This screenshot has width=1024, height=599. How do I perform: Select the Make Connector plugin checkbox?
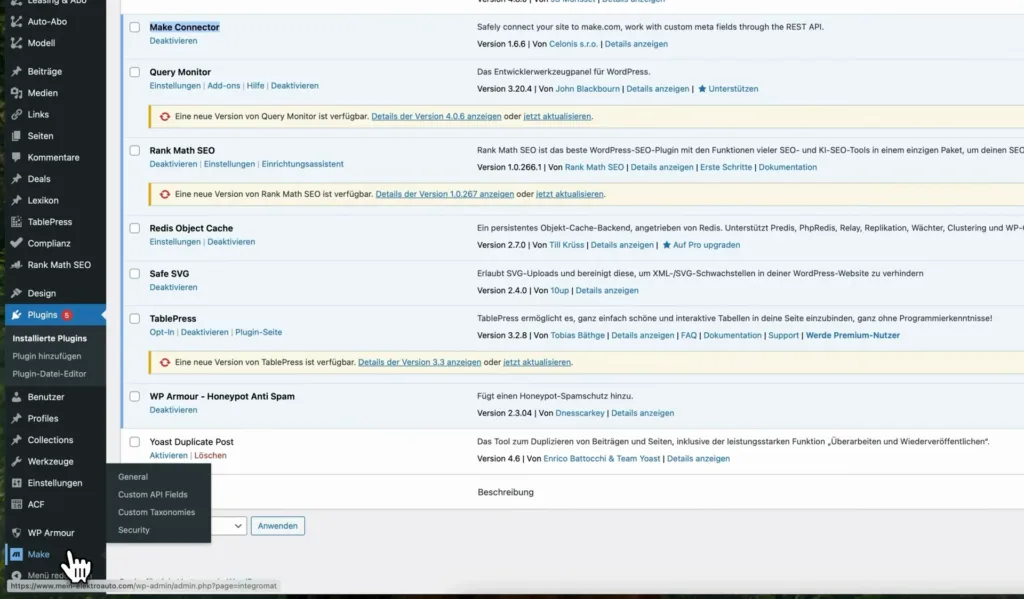pos(135,27)
